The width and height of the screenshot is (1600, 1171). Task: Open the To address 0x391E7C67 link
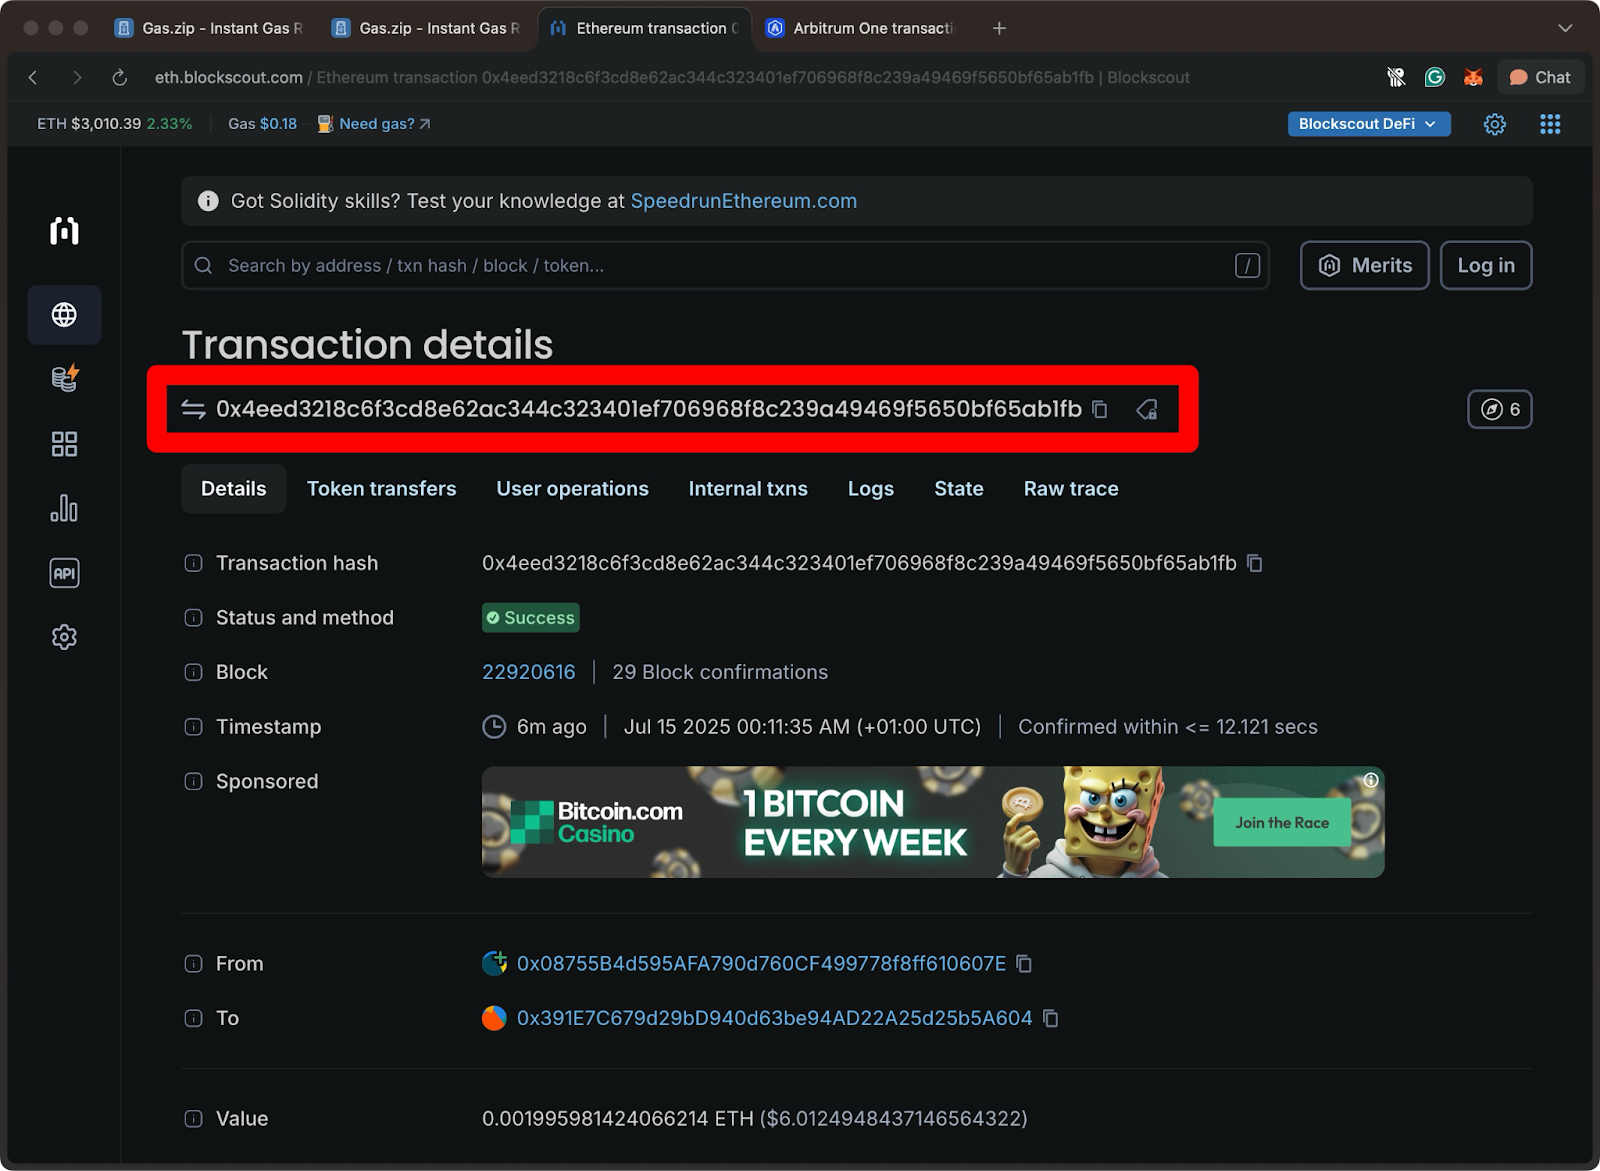774,1018
